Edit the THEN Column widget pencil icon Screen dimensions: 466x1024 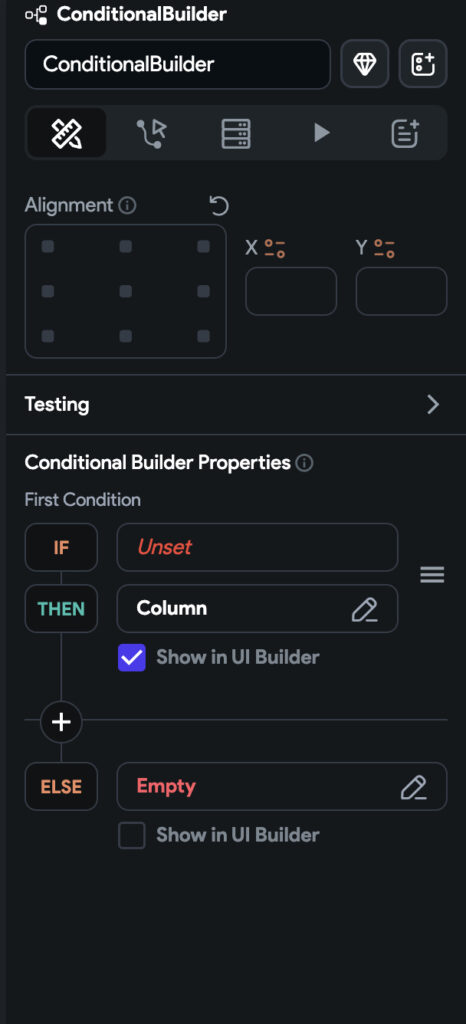click(x=364, y=609)
